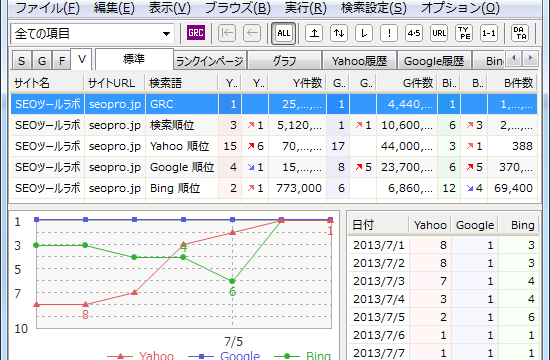Select the 検索順位 keyword row
Viewport: 550px width, 360px height.
click(274, 125)
